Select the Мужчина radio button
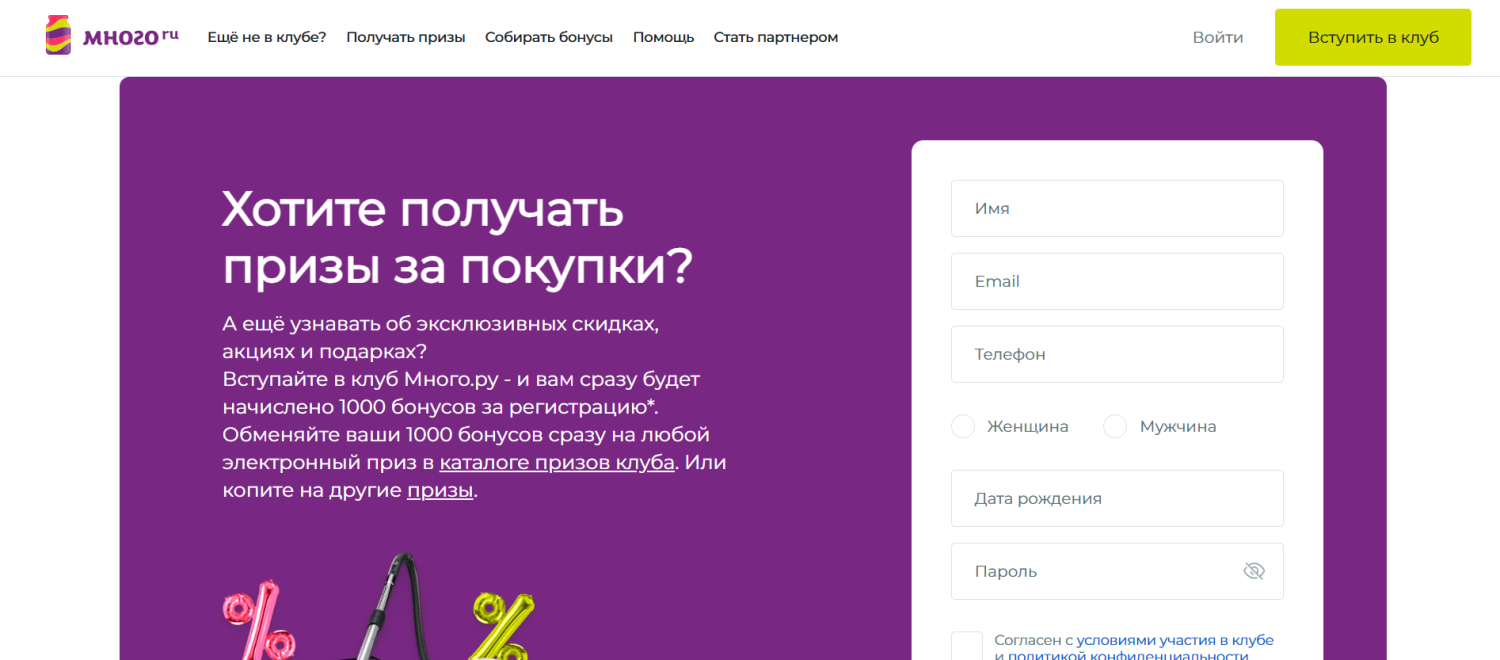1500x660 pixels. [x=1115, y=427]
